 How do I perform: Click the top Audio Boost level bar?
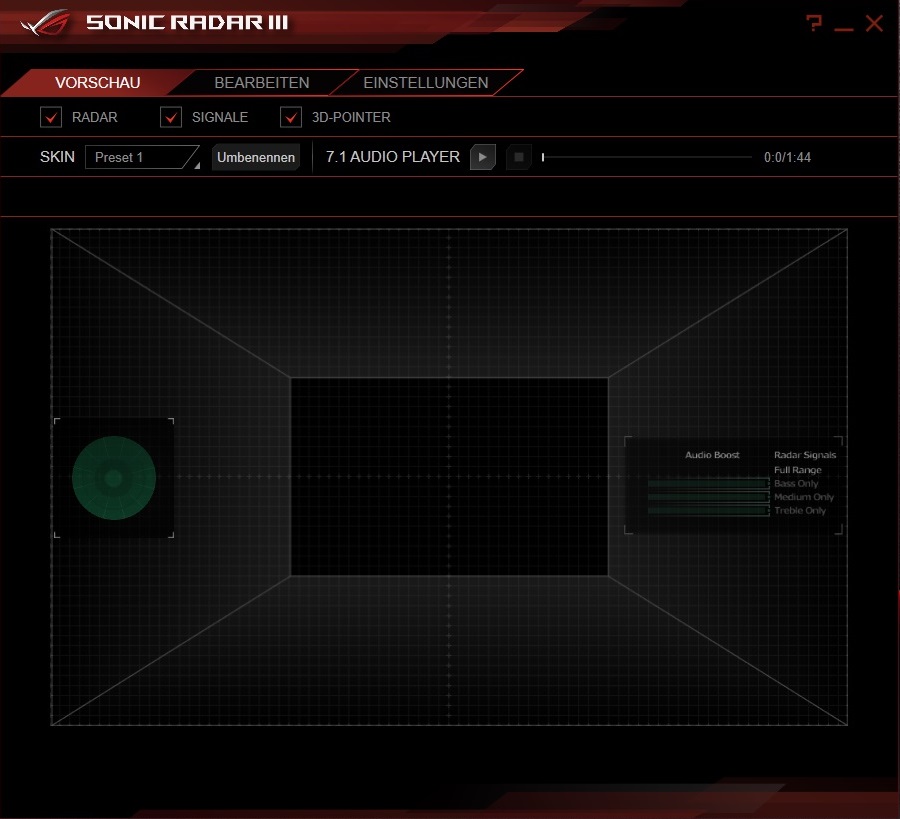(707, 484)
